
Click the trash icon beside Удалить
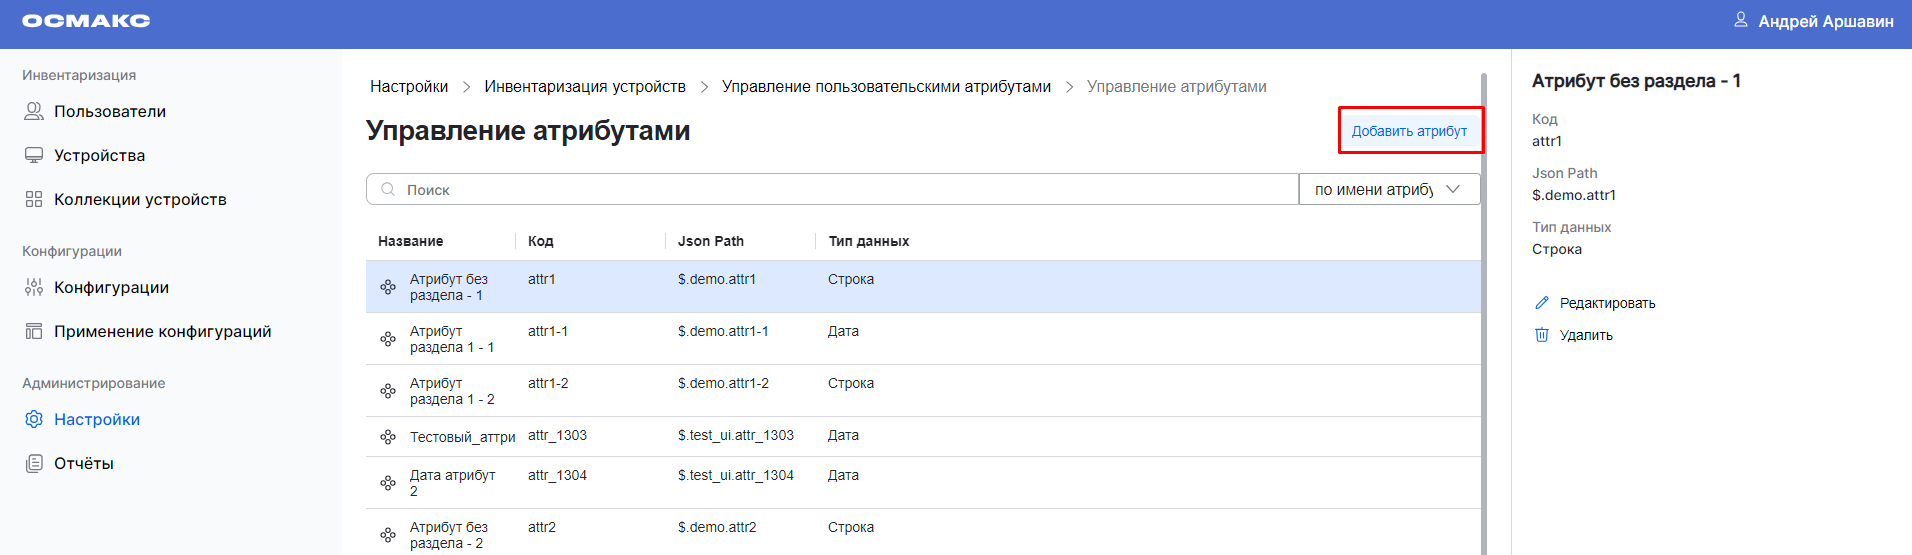click(1542, 335)
